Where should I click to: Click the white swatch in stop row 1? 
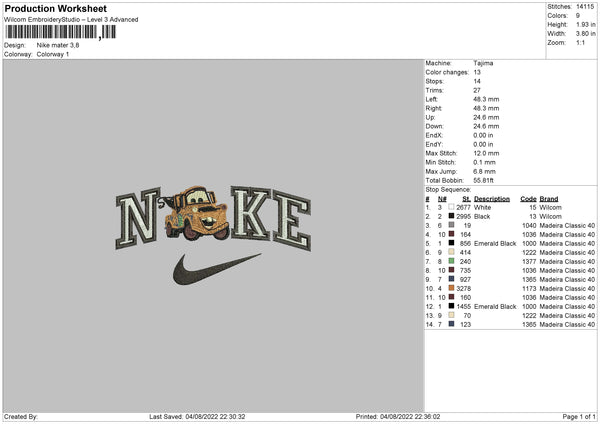pos(451,207)
